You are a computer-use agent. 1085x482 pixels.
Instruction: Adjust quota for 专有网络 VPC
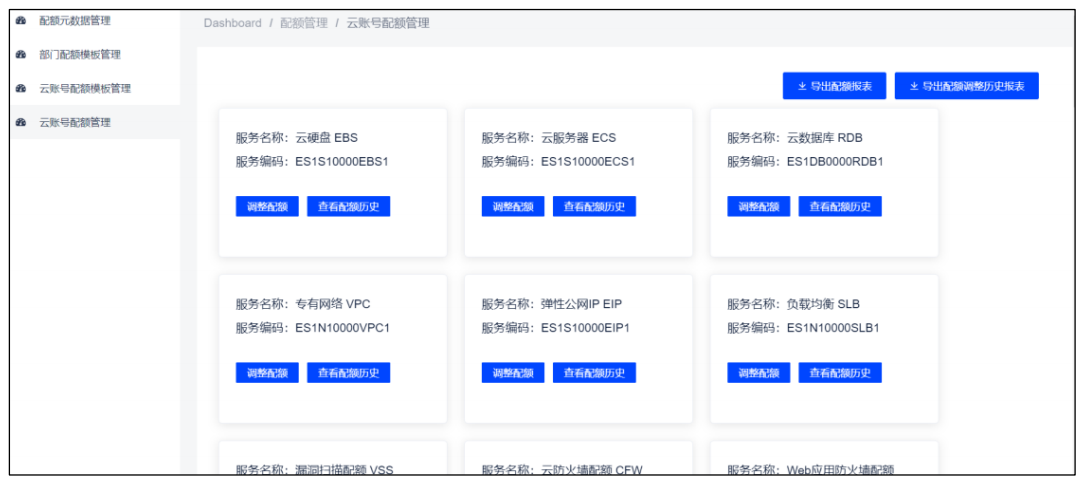coord(267,373)
